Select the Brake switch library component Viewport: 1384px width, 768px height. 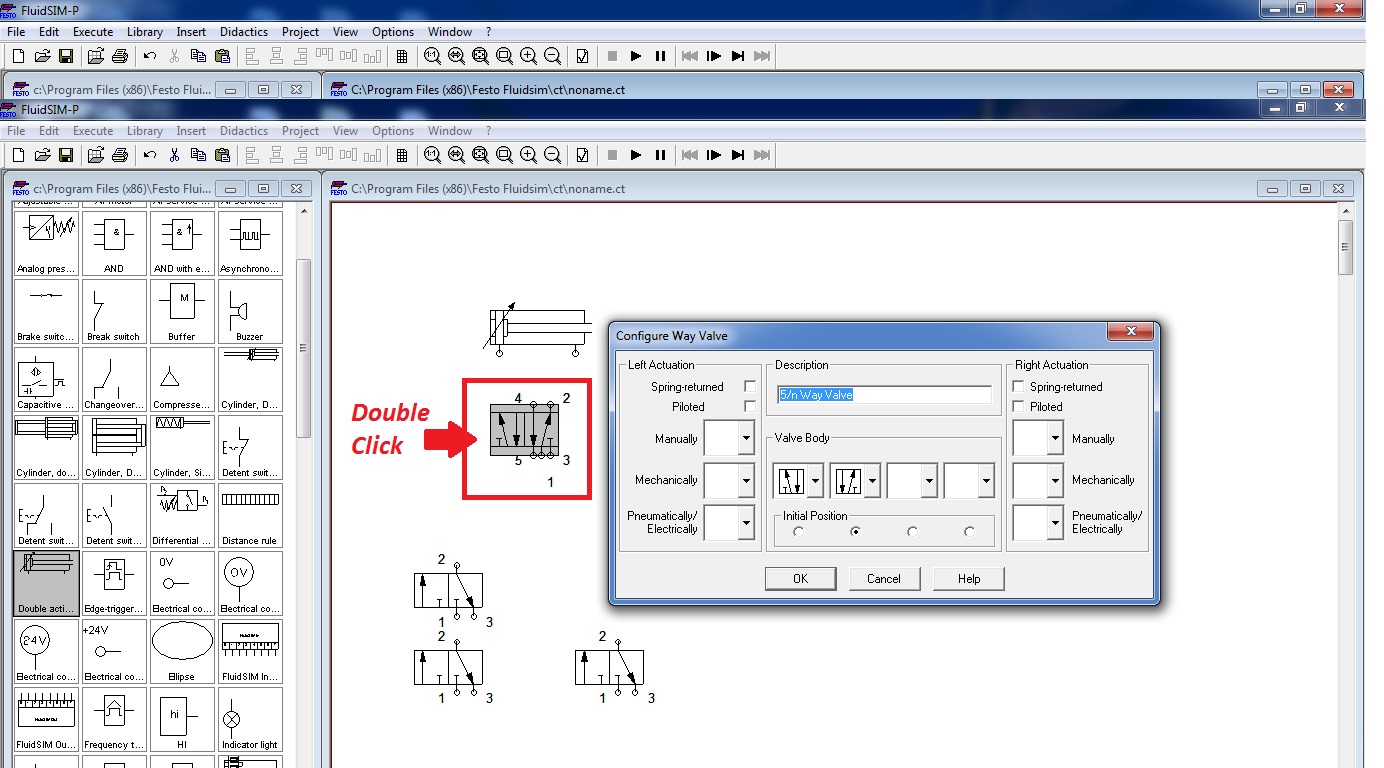point(47,310)
